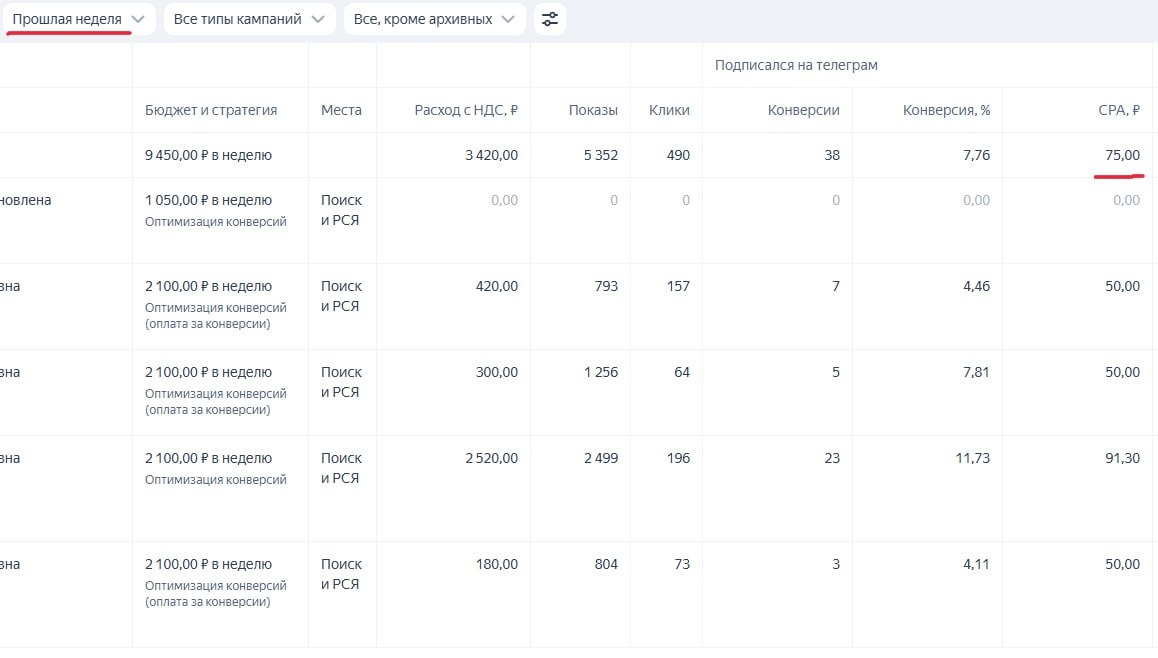
Task: Click the 'Бюджет и стратегия' column header
Action: coord(211,110)
